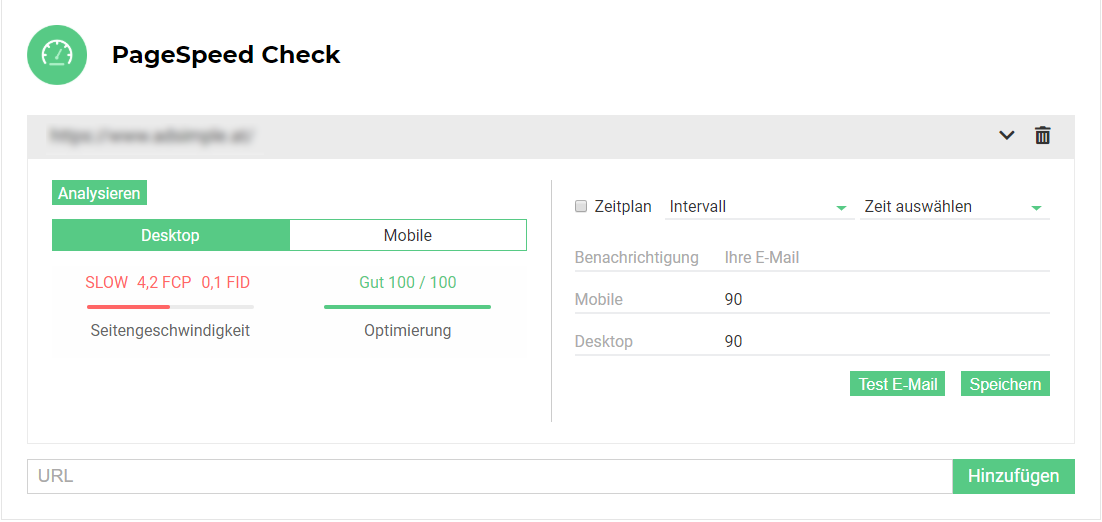Click the red Seitengeschwindigkeit progress bar
The width and height of the screenshot is (1102, 522).
[170, 307]
